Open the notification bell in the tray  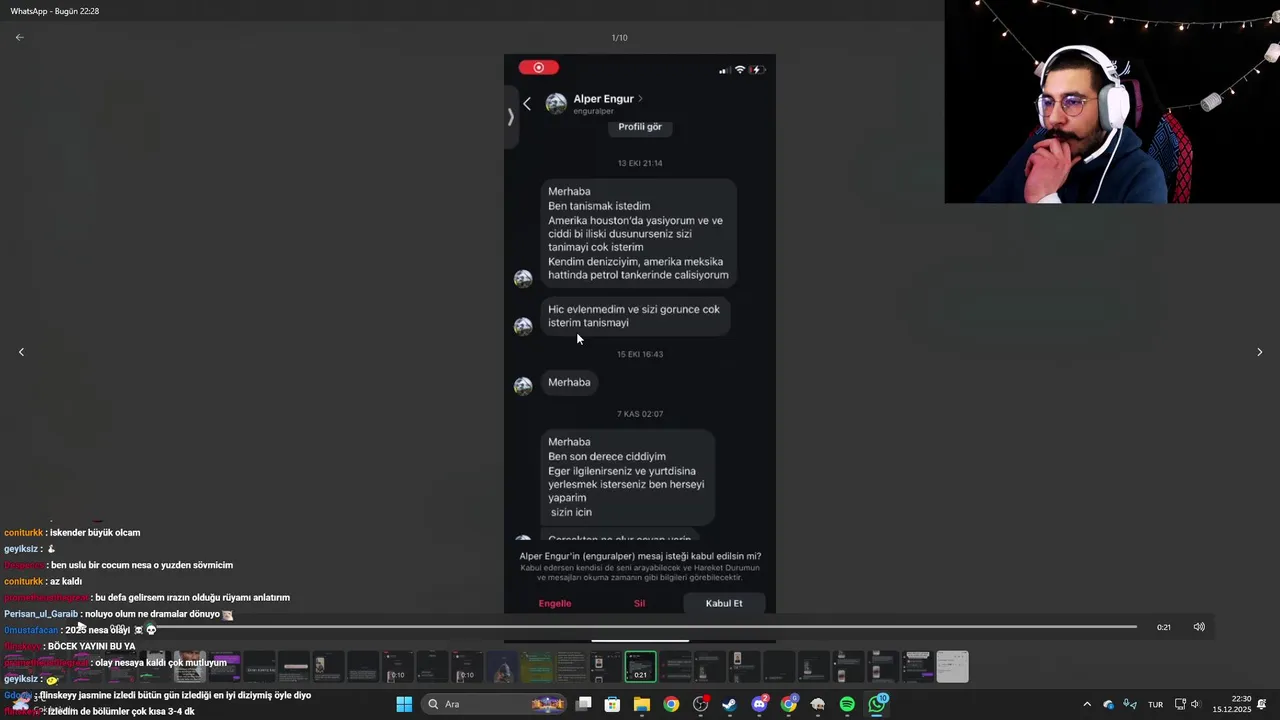pos(1262,704)
